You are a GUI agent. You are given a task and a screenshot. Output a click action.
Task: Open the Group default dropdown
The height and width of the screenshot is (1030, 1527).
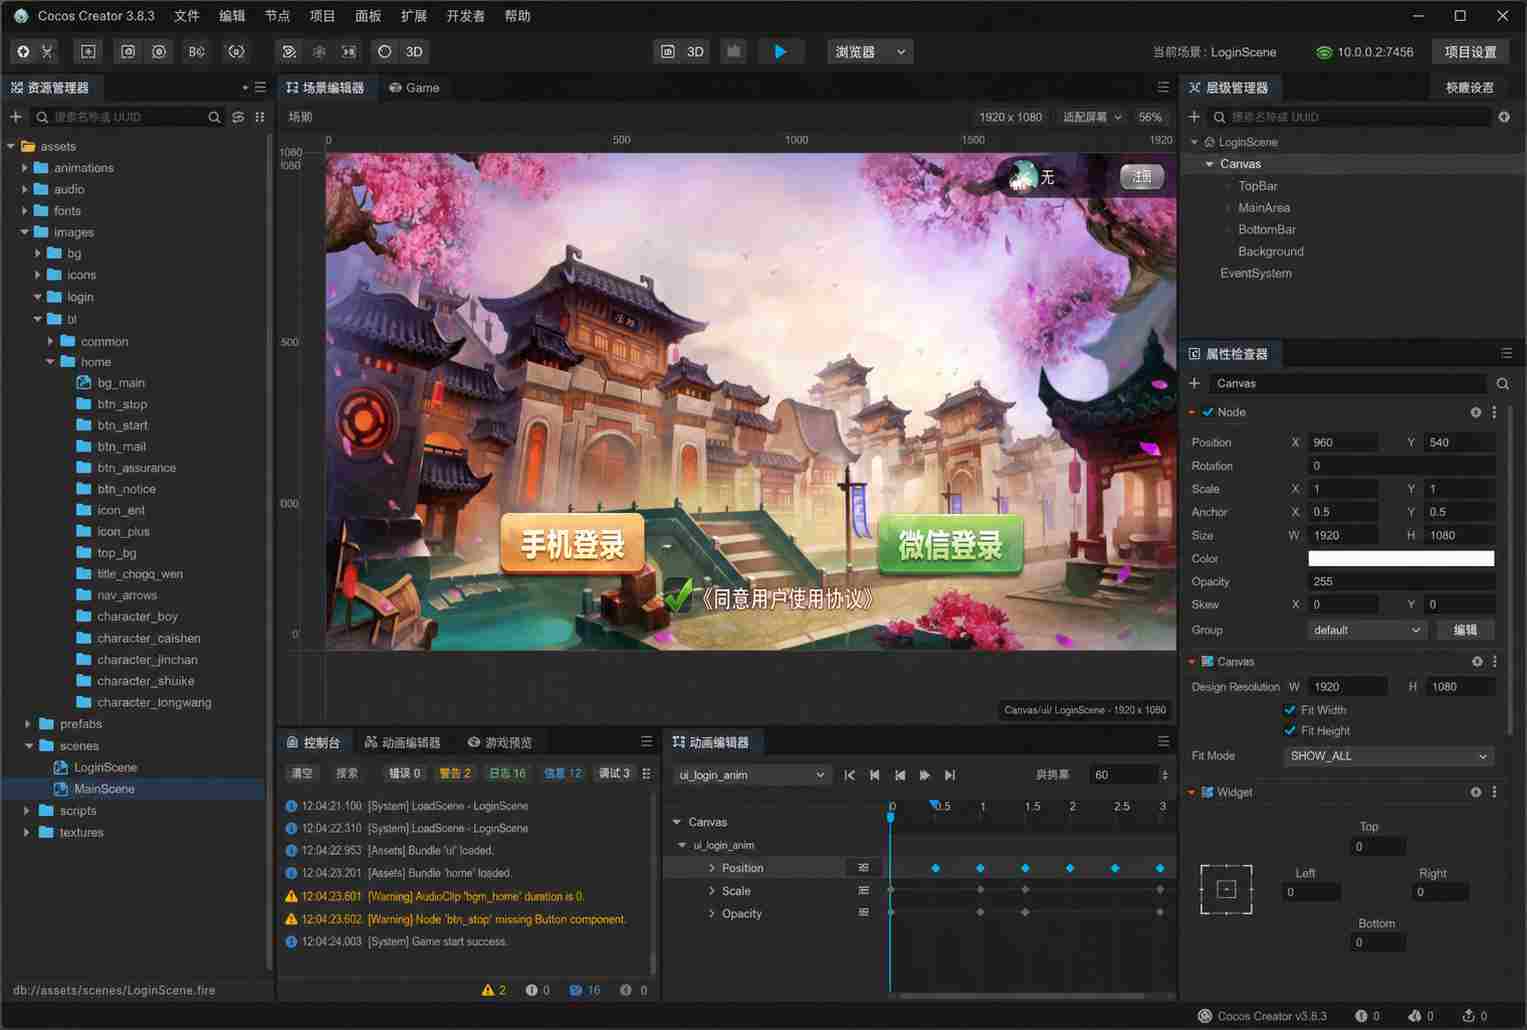pos(1366,630)
